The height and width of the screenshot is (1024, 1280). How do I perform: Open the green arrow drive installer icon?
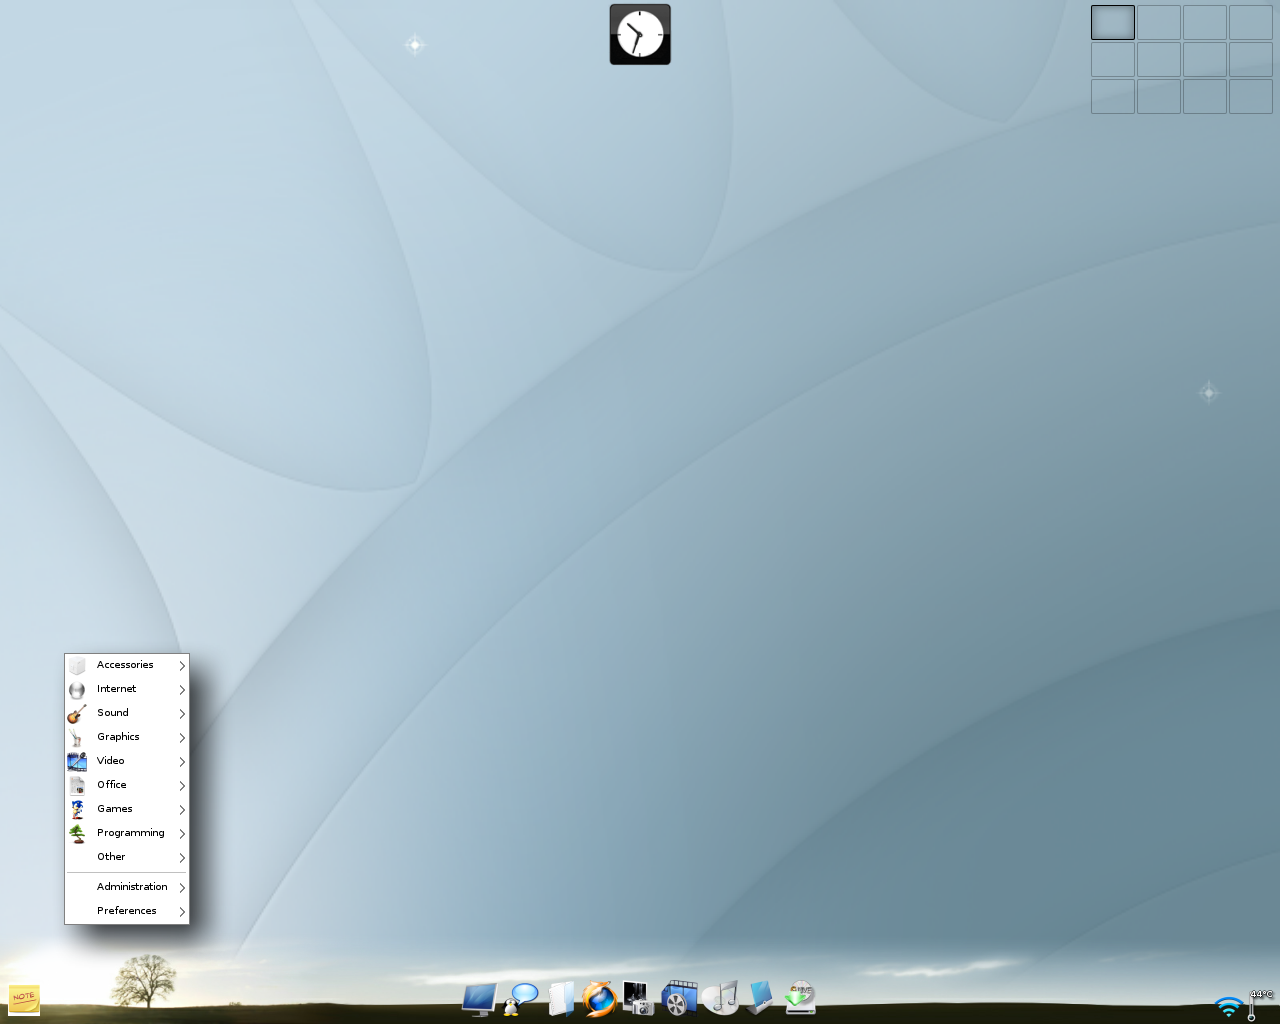pyautogui.click(x=800, y=998)
